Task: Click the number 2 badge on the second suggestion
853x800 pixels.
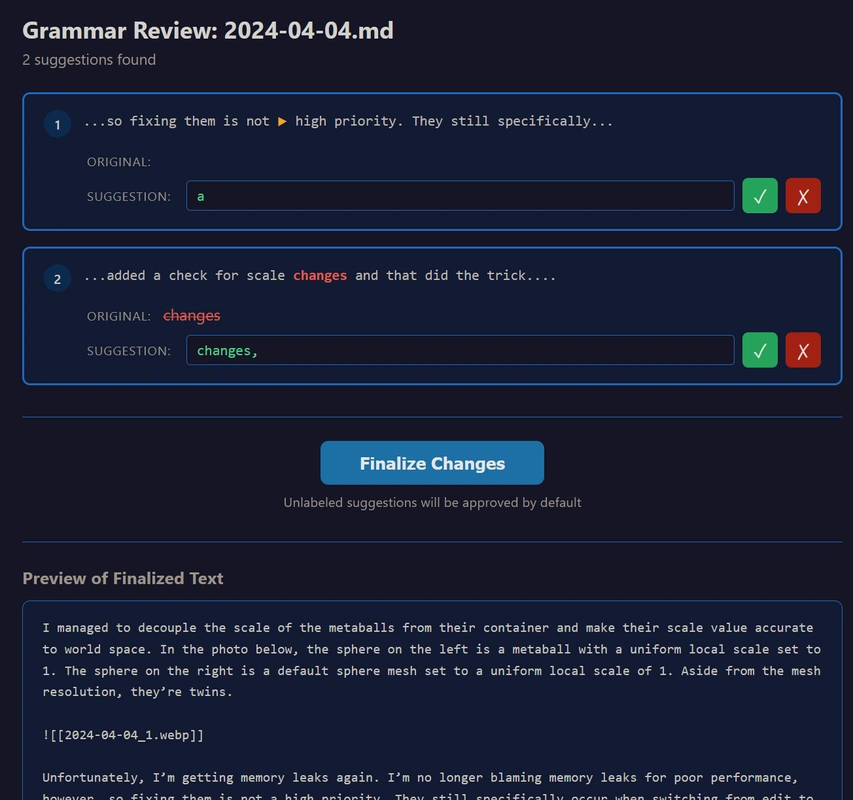Action: (57, 279)
